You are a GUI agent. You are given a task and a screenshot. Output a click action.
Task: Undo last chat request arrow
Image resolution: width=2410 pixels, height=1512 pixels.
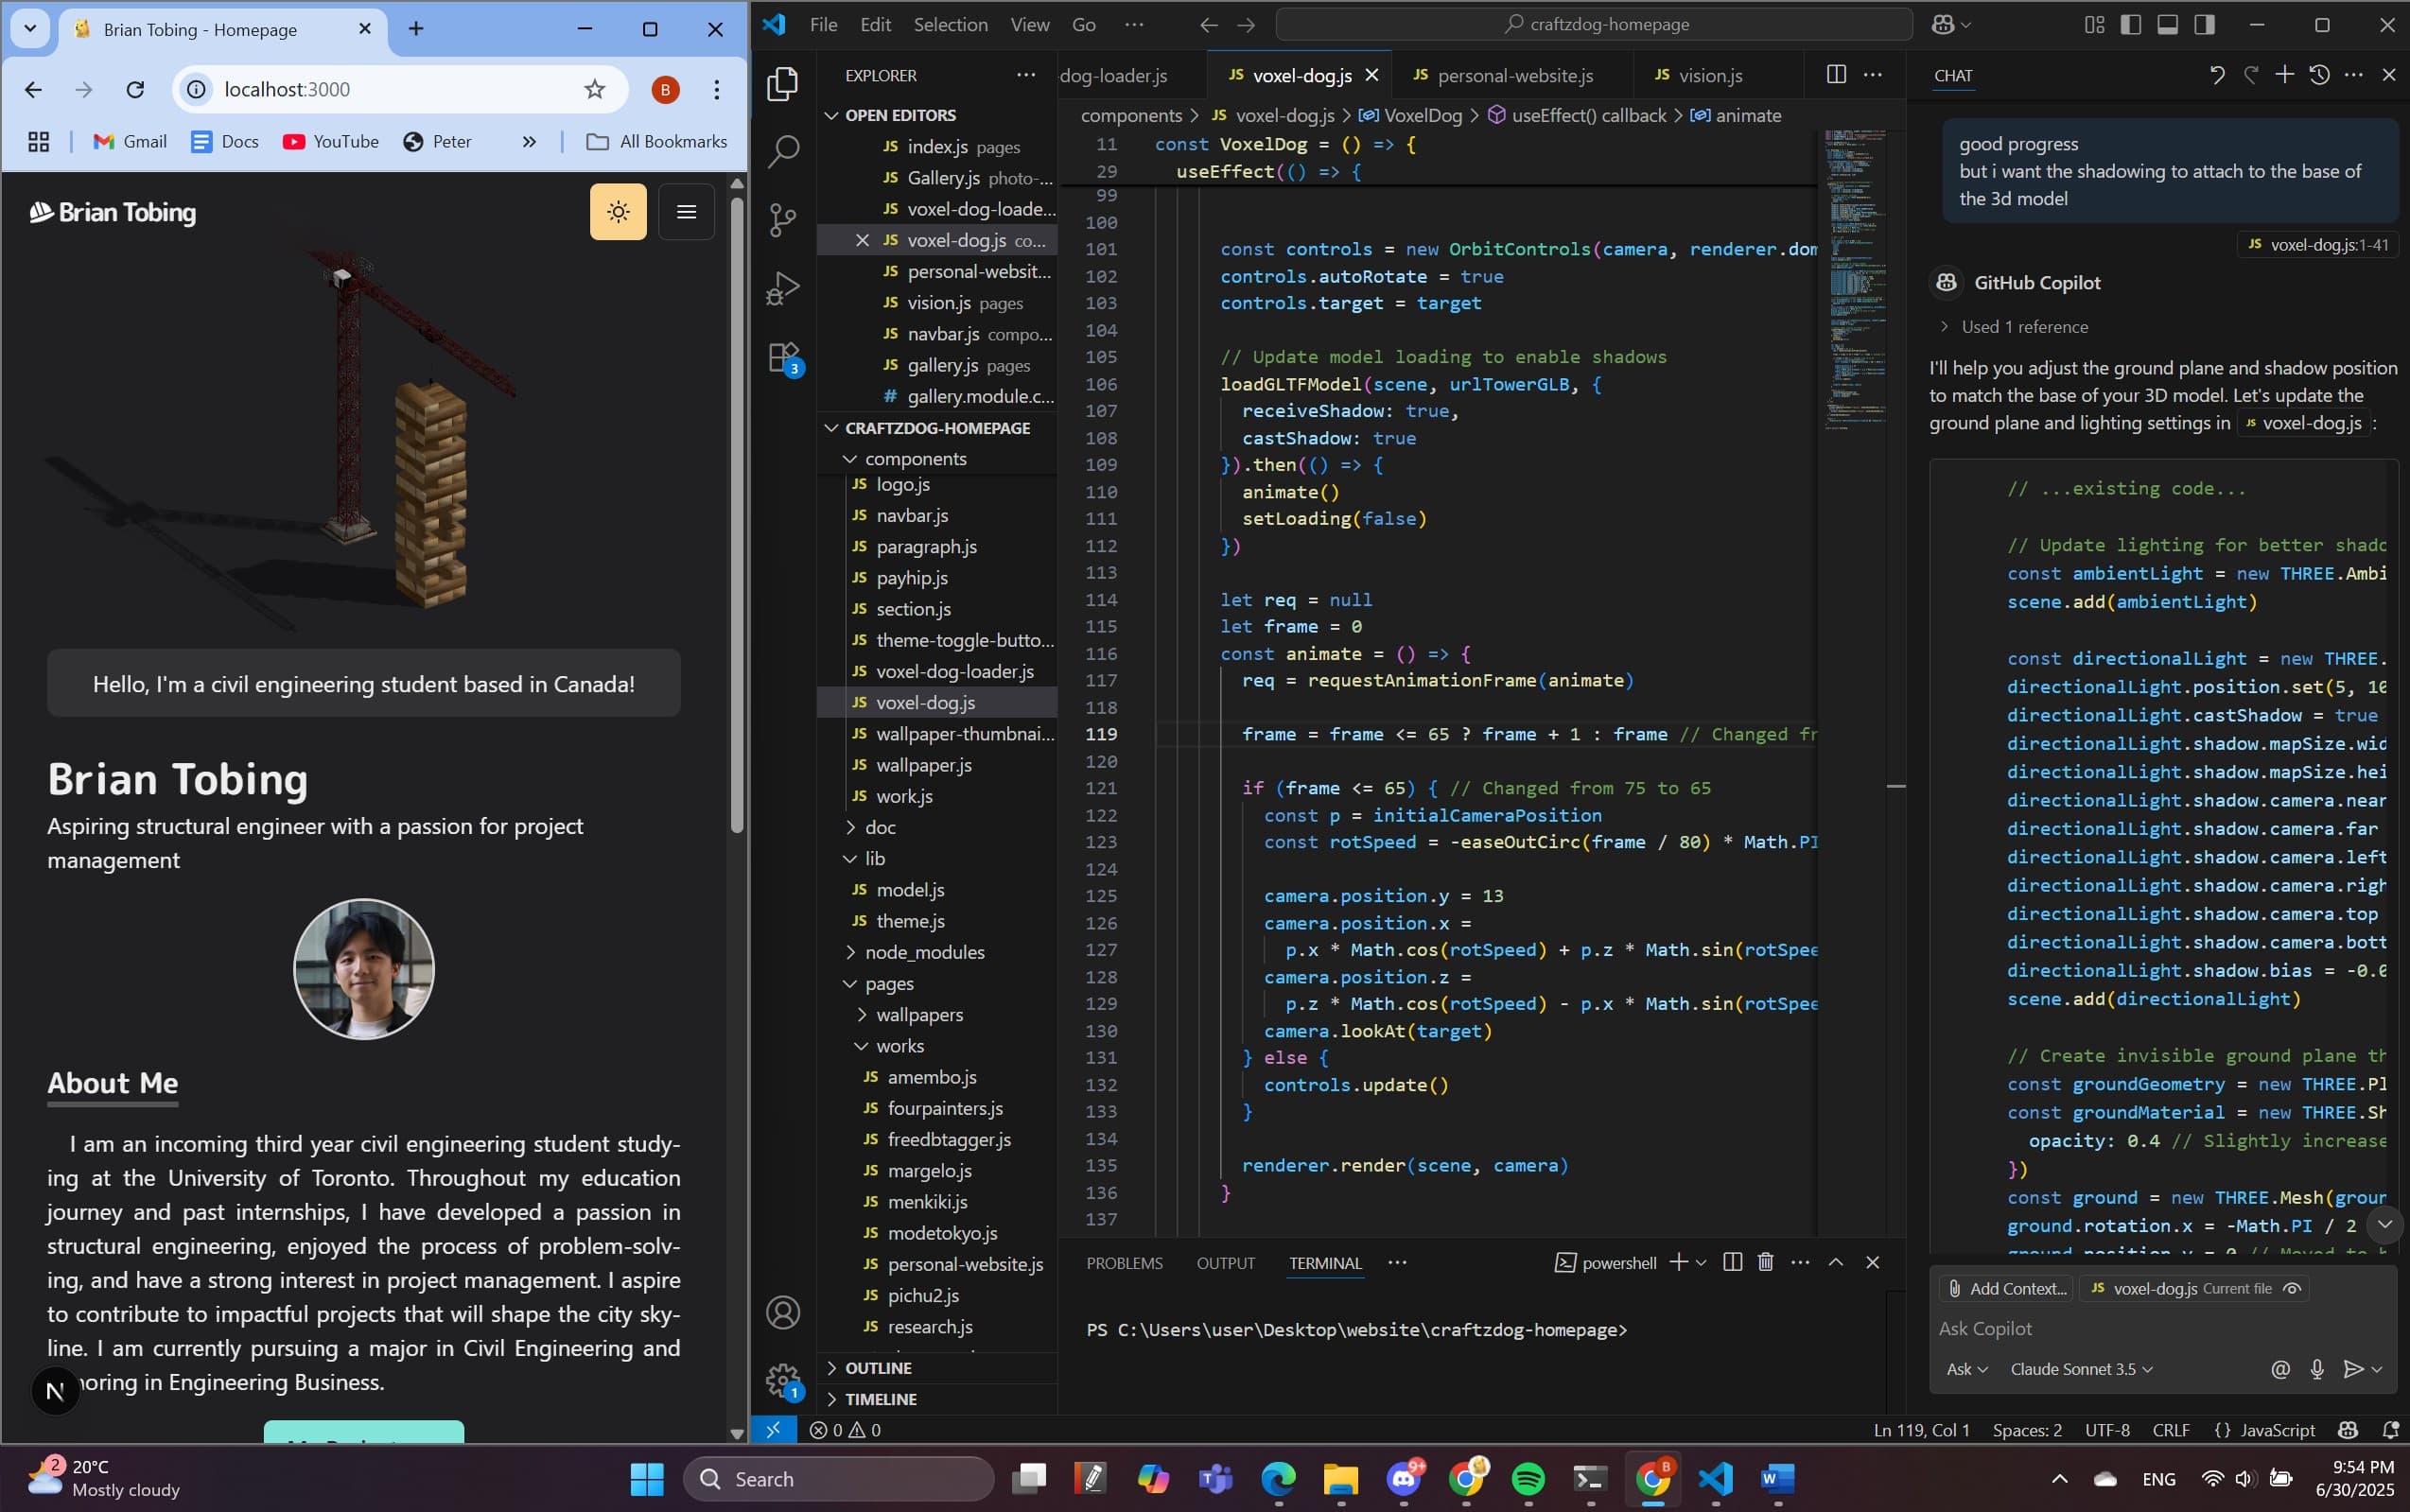2217,74
